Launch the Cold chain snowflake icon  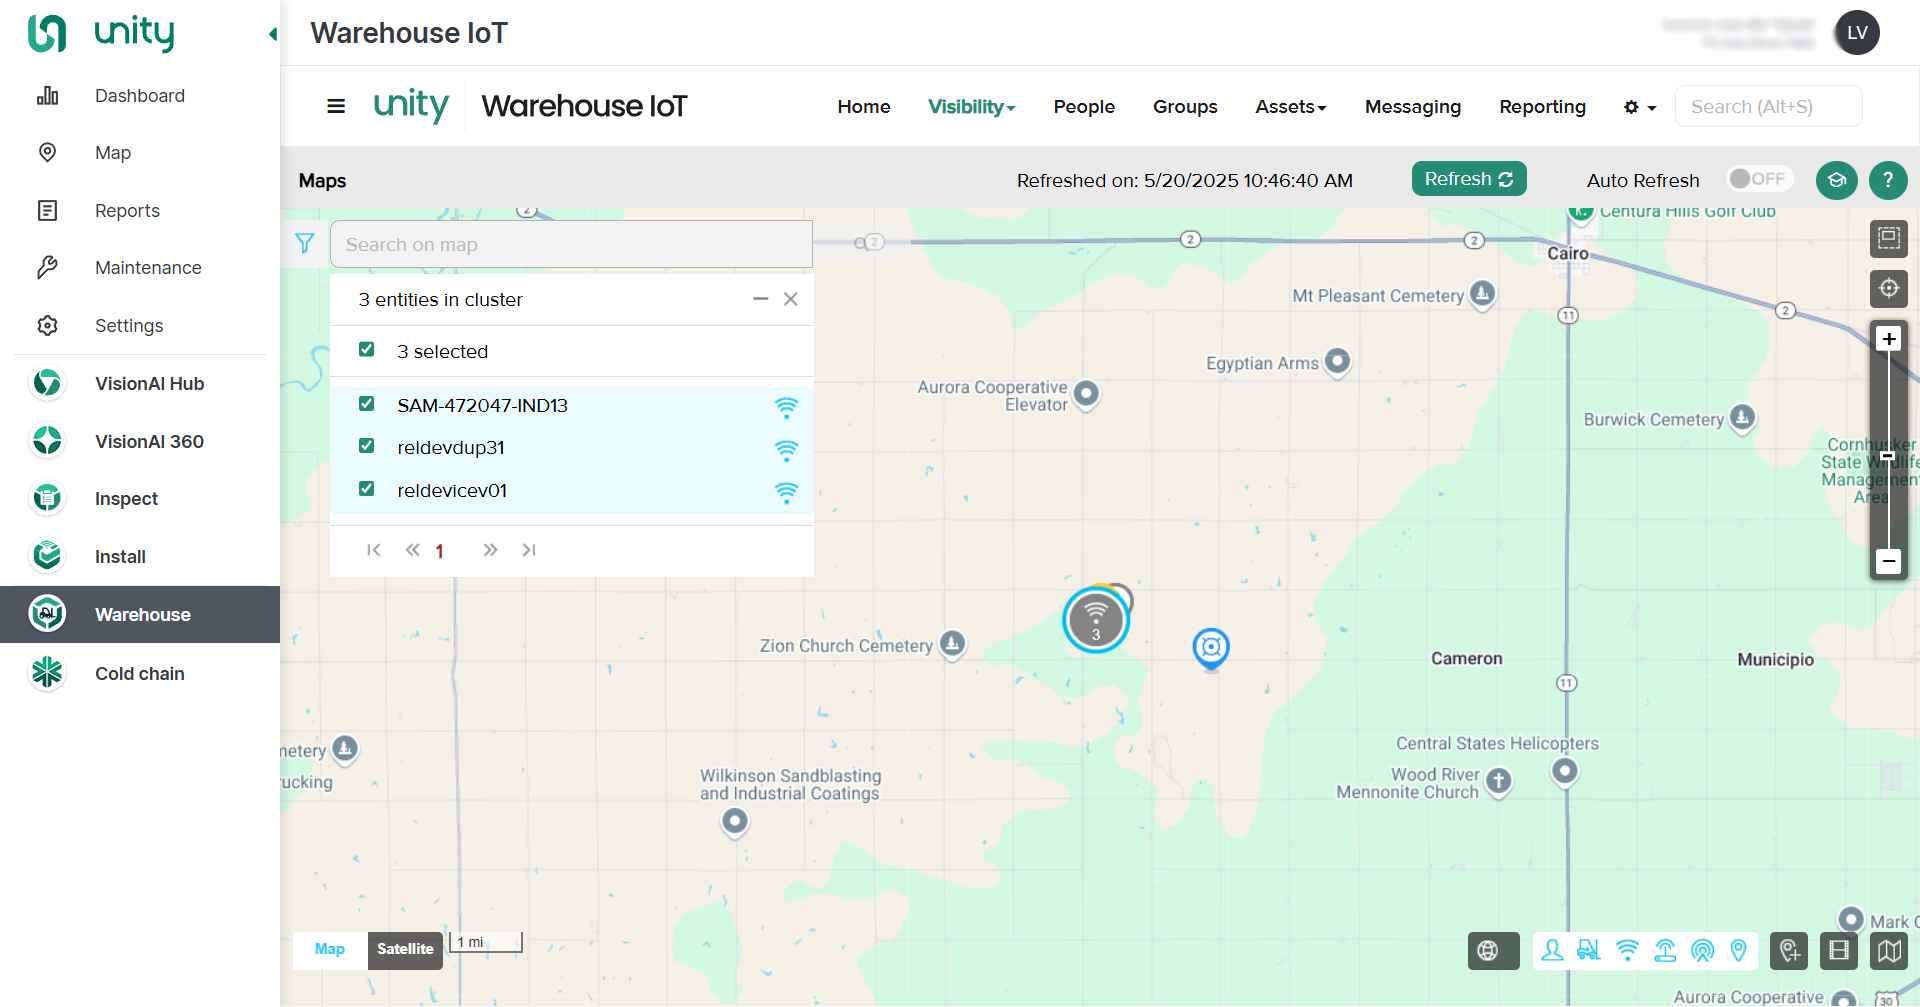pos(47,673)
